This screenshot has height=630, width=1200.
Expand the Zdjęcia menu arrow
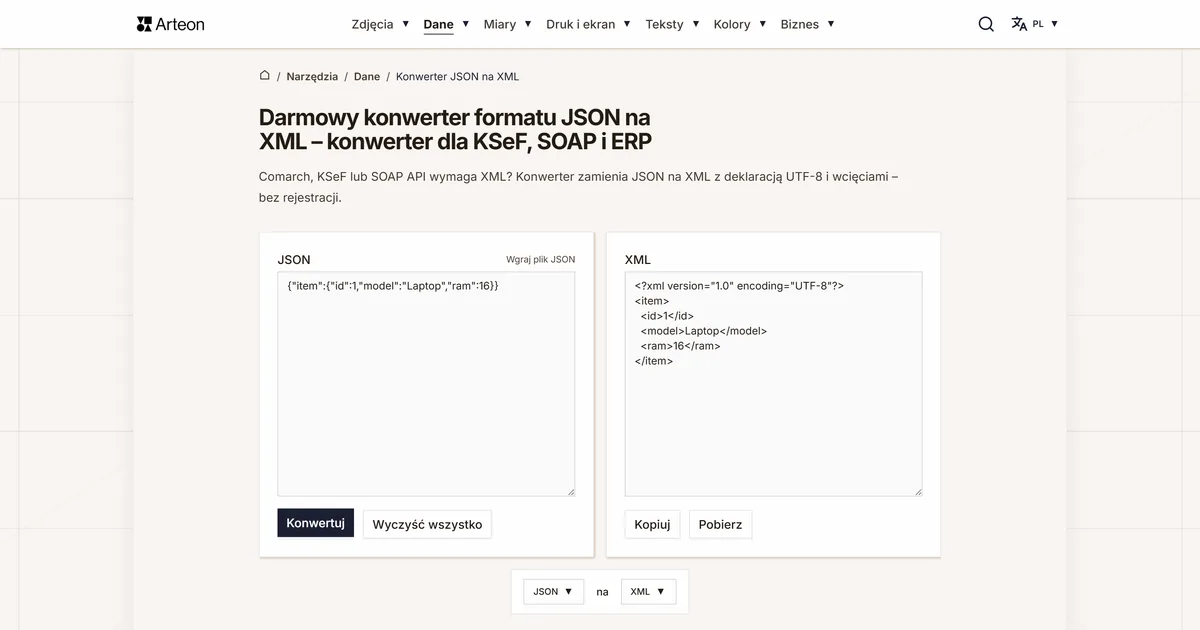click(x=406, y=23)
